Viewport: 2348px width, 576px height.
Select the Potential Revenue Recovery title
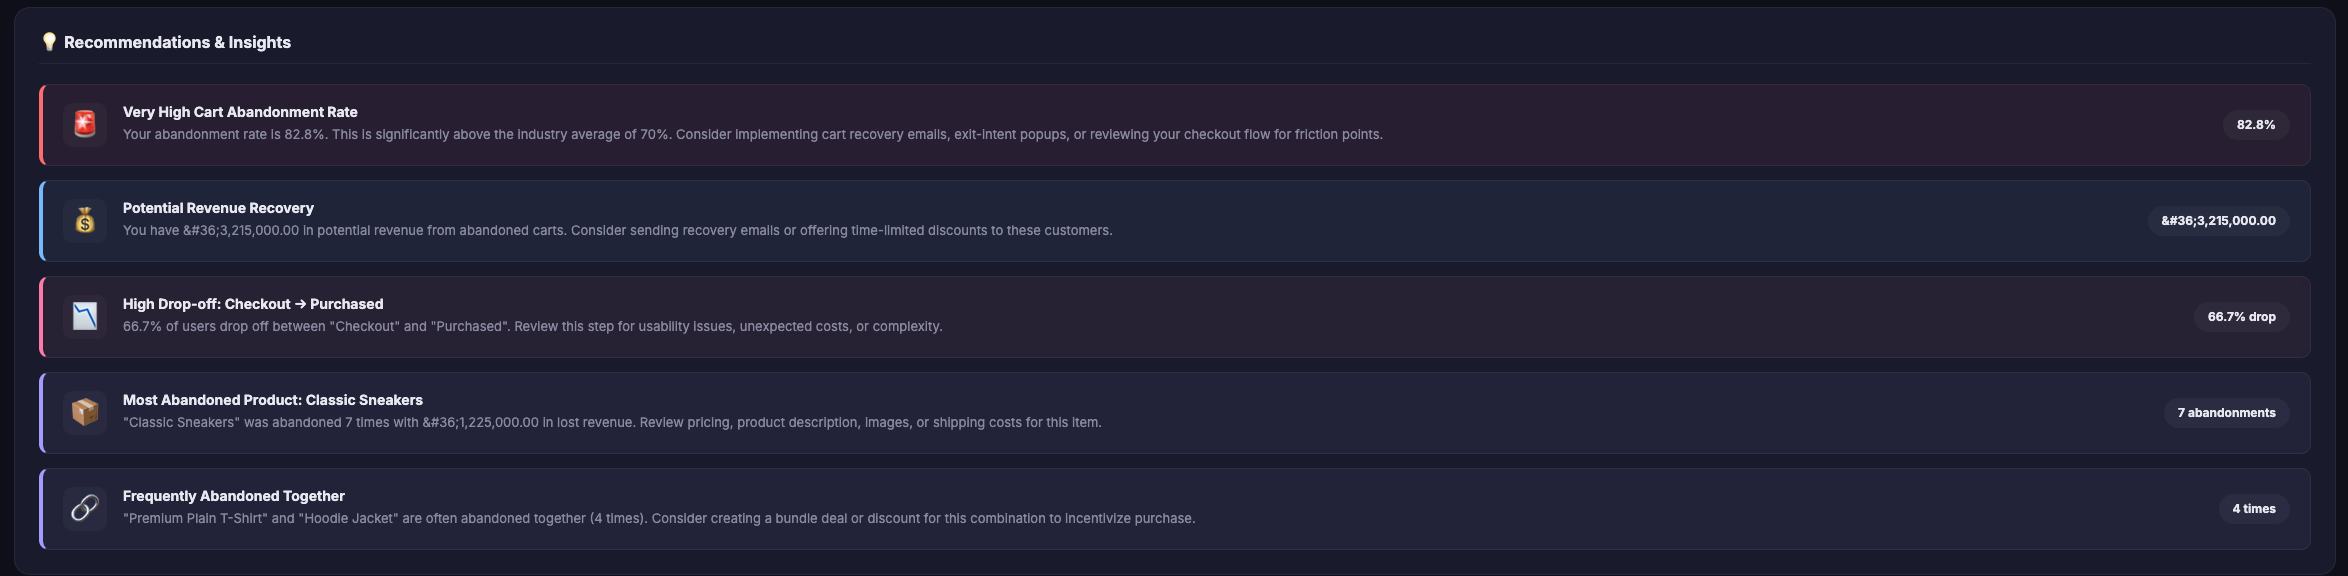click(218, 208)
